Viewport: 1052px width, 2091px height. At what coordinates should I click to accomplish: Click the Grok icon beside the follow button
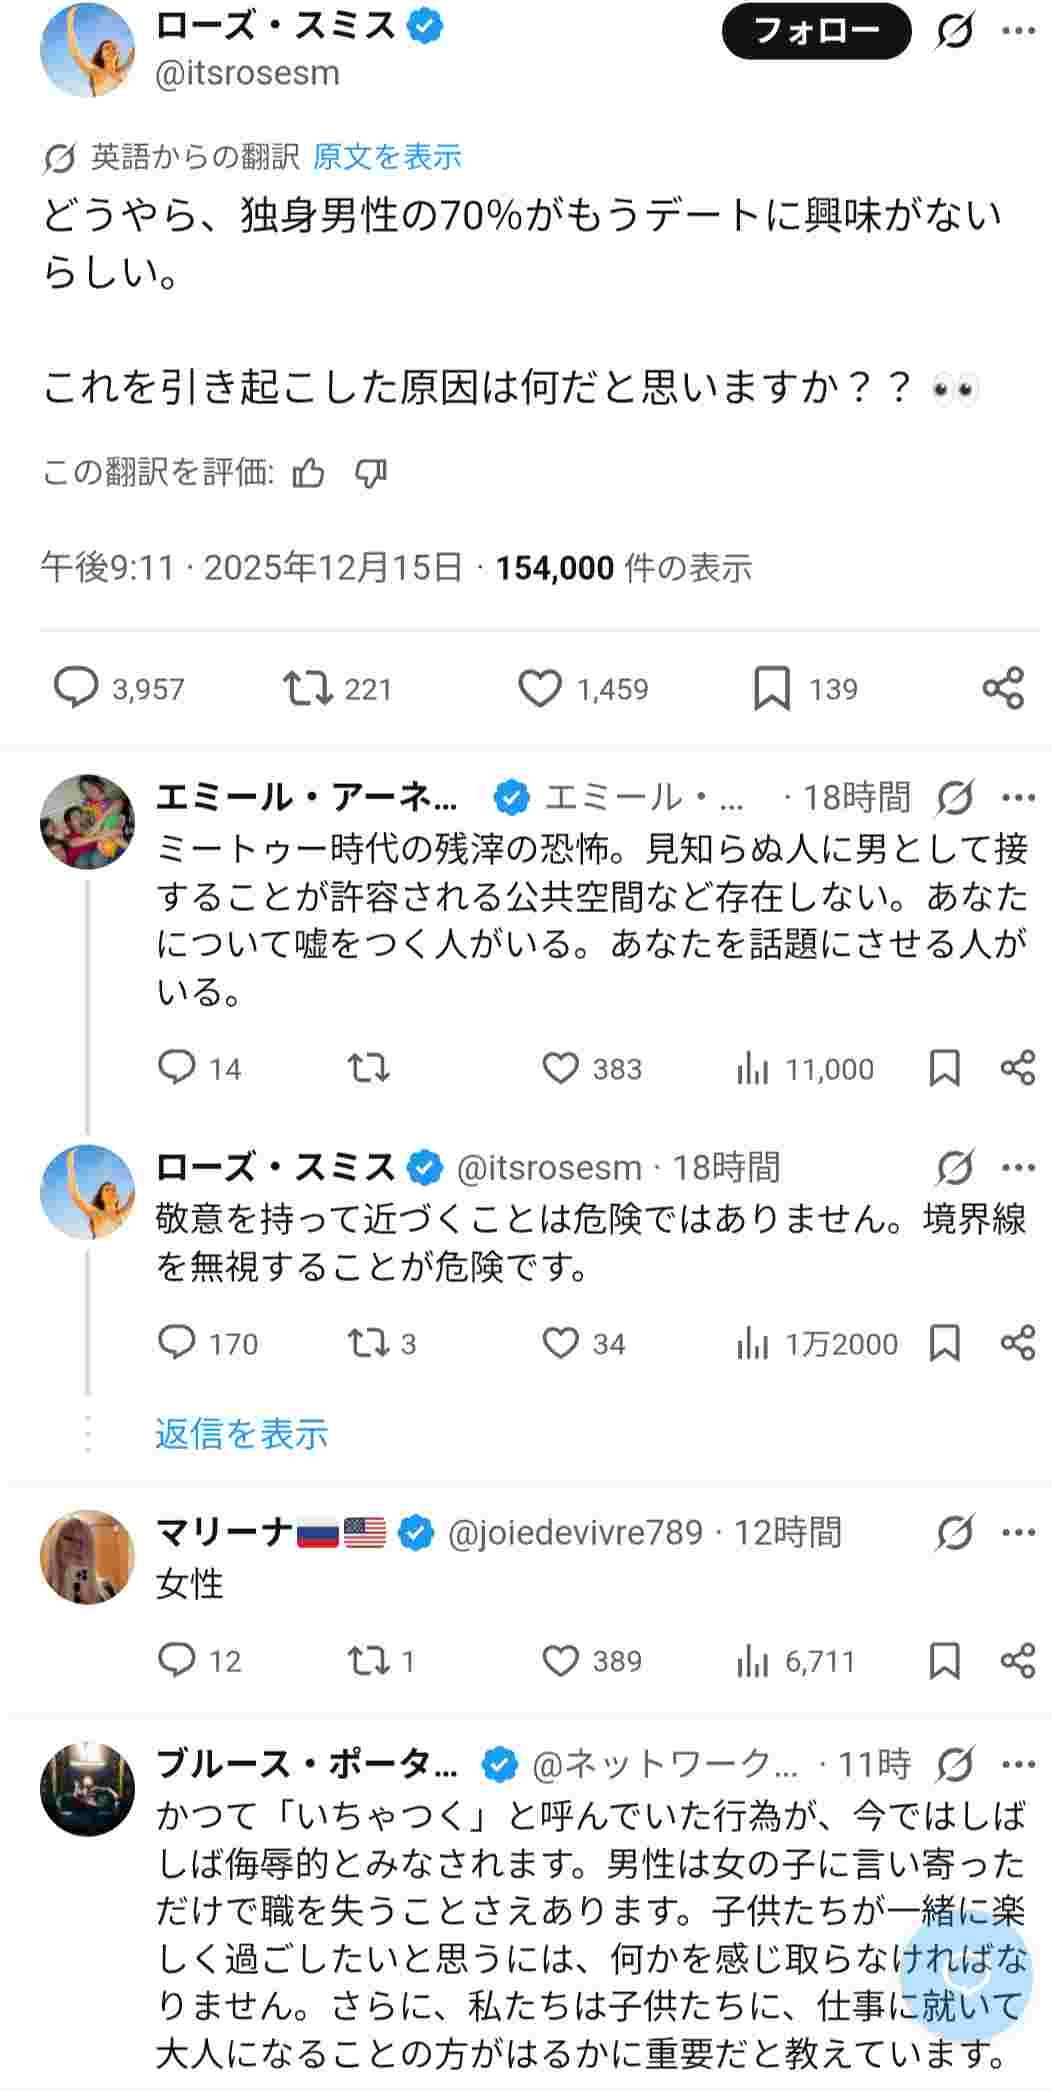[x=955, y=32]
